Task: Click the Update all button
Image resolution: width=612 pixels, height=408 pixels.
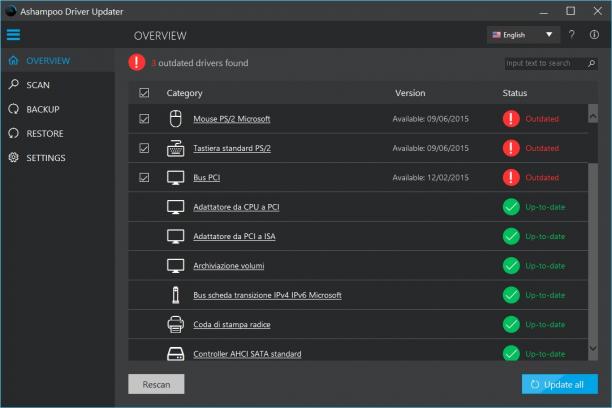Action: pos(560,384)
